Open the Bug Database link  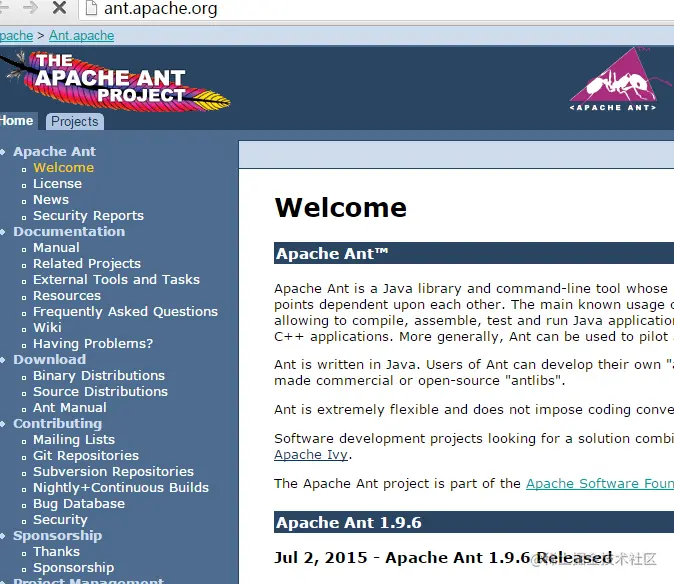[79, 503]
